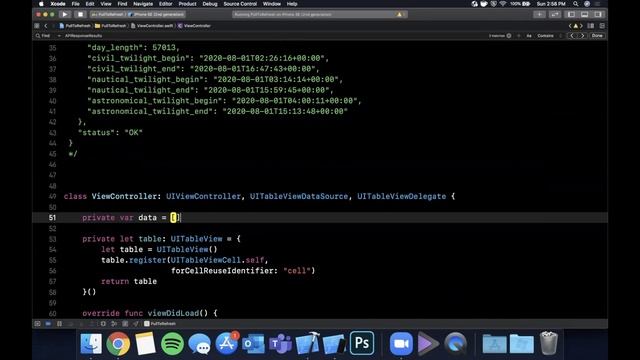Toggle the Inspectors panel visibility
640x360 pixels.
pos(598,14)
